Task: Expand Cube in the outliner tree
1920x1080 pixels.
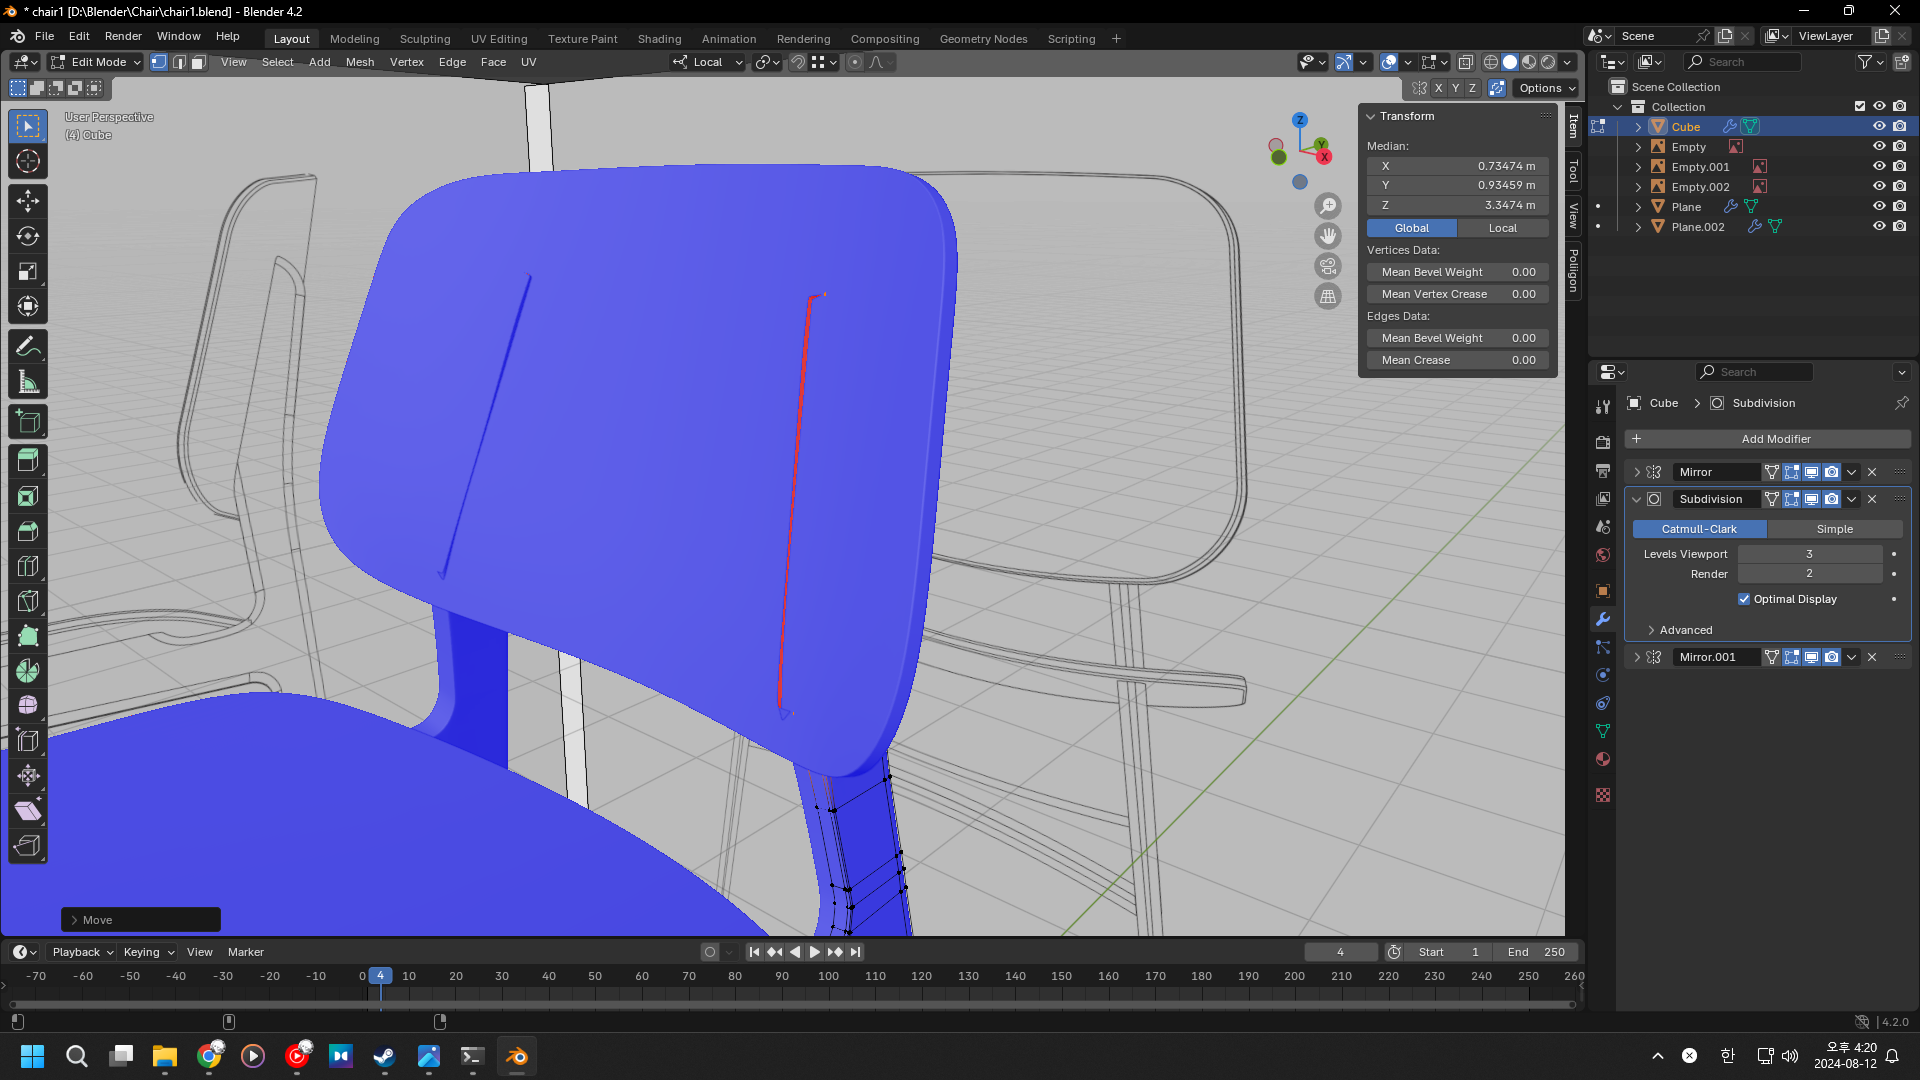Action: pos(1638,127)
